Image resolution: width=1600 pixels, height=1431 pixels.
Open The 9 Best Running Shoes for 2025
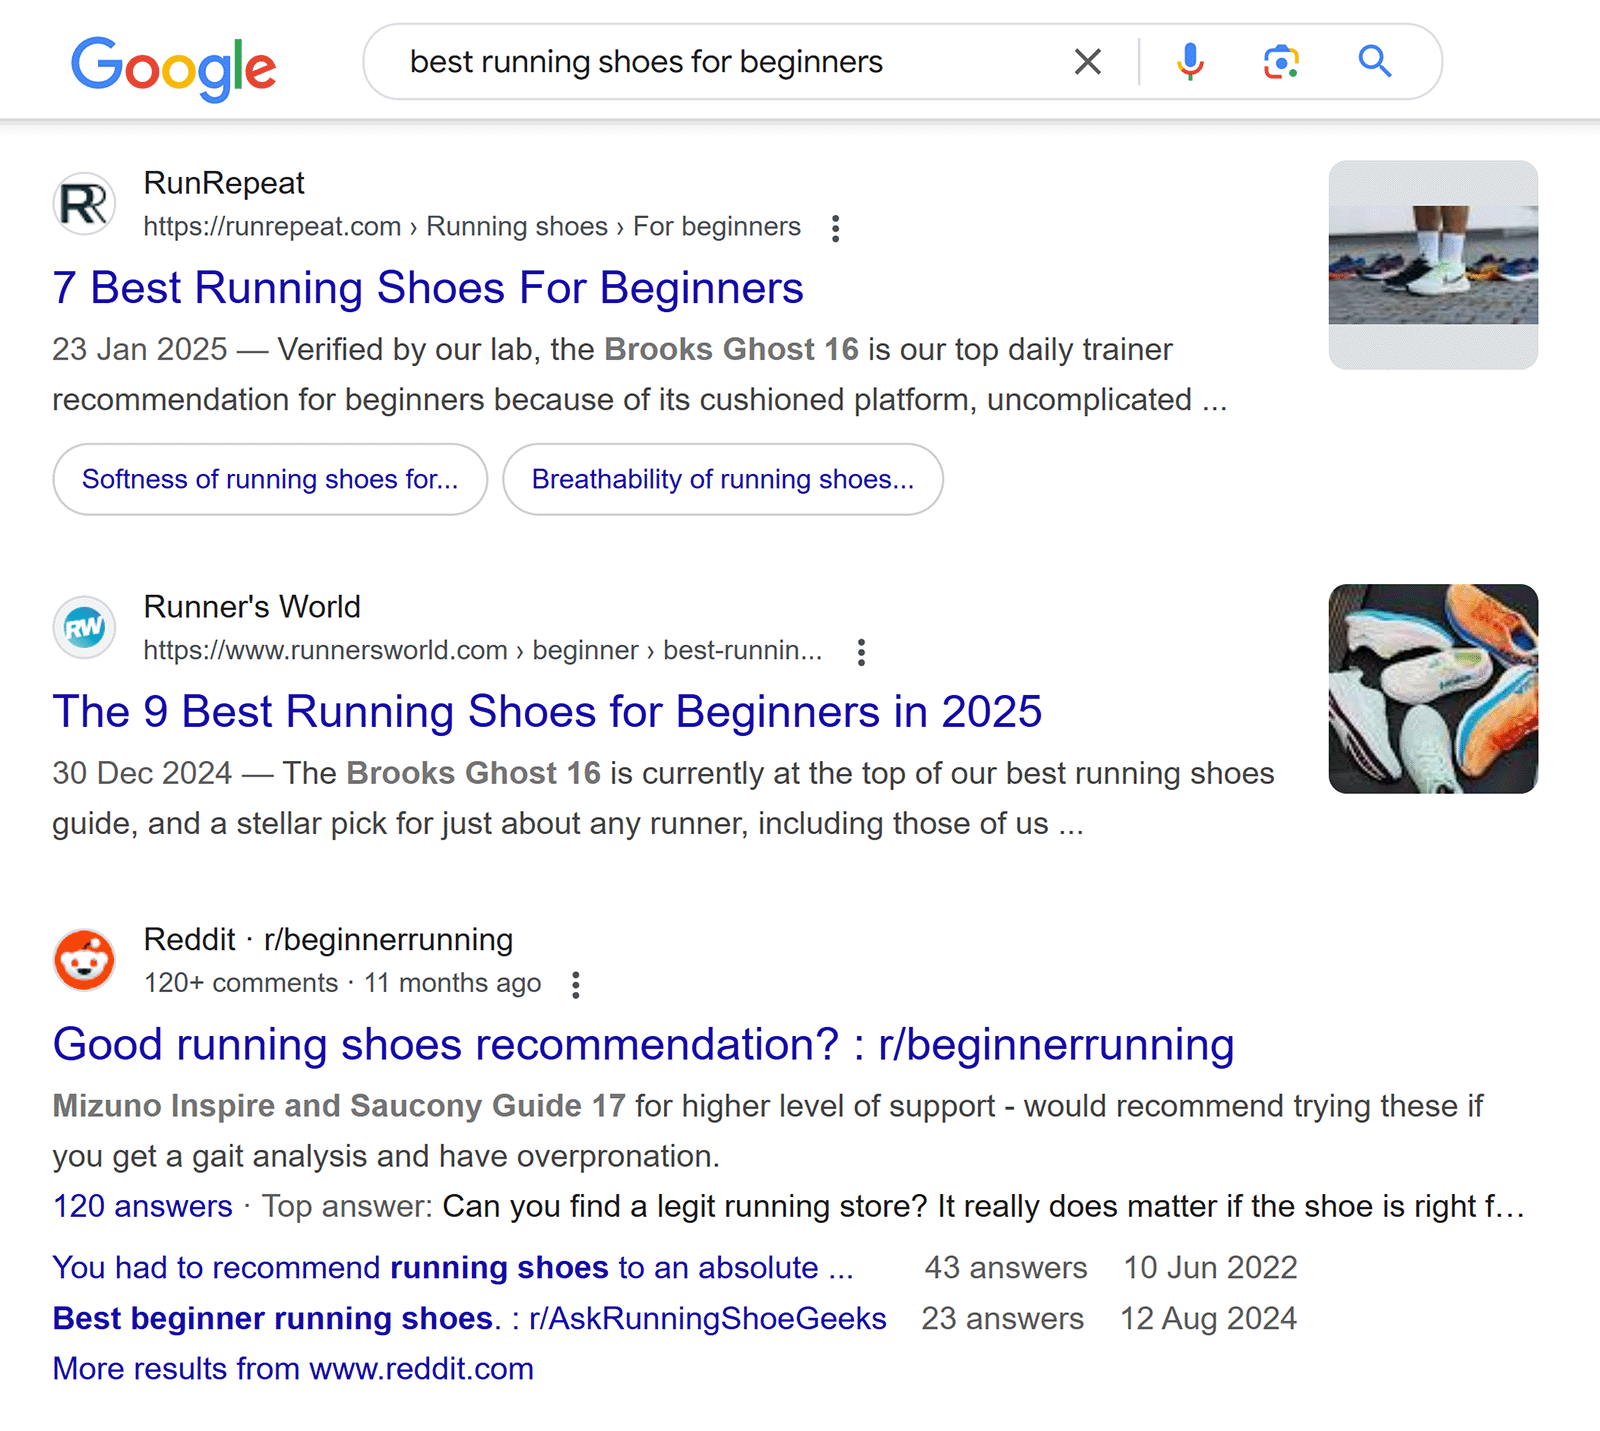548,712
